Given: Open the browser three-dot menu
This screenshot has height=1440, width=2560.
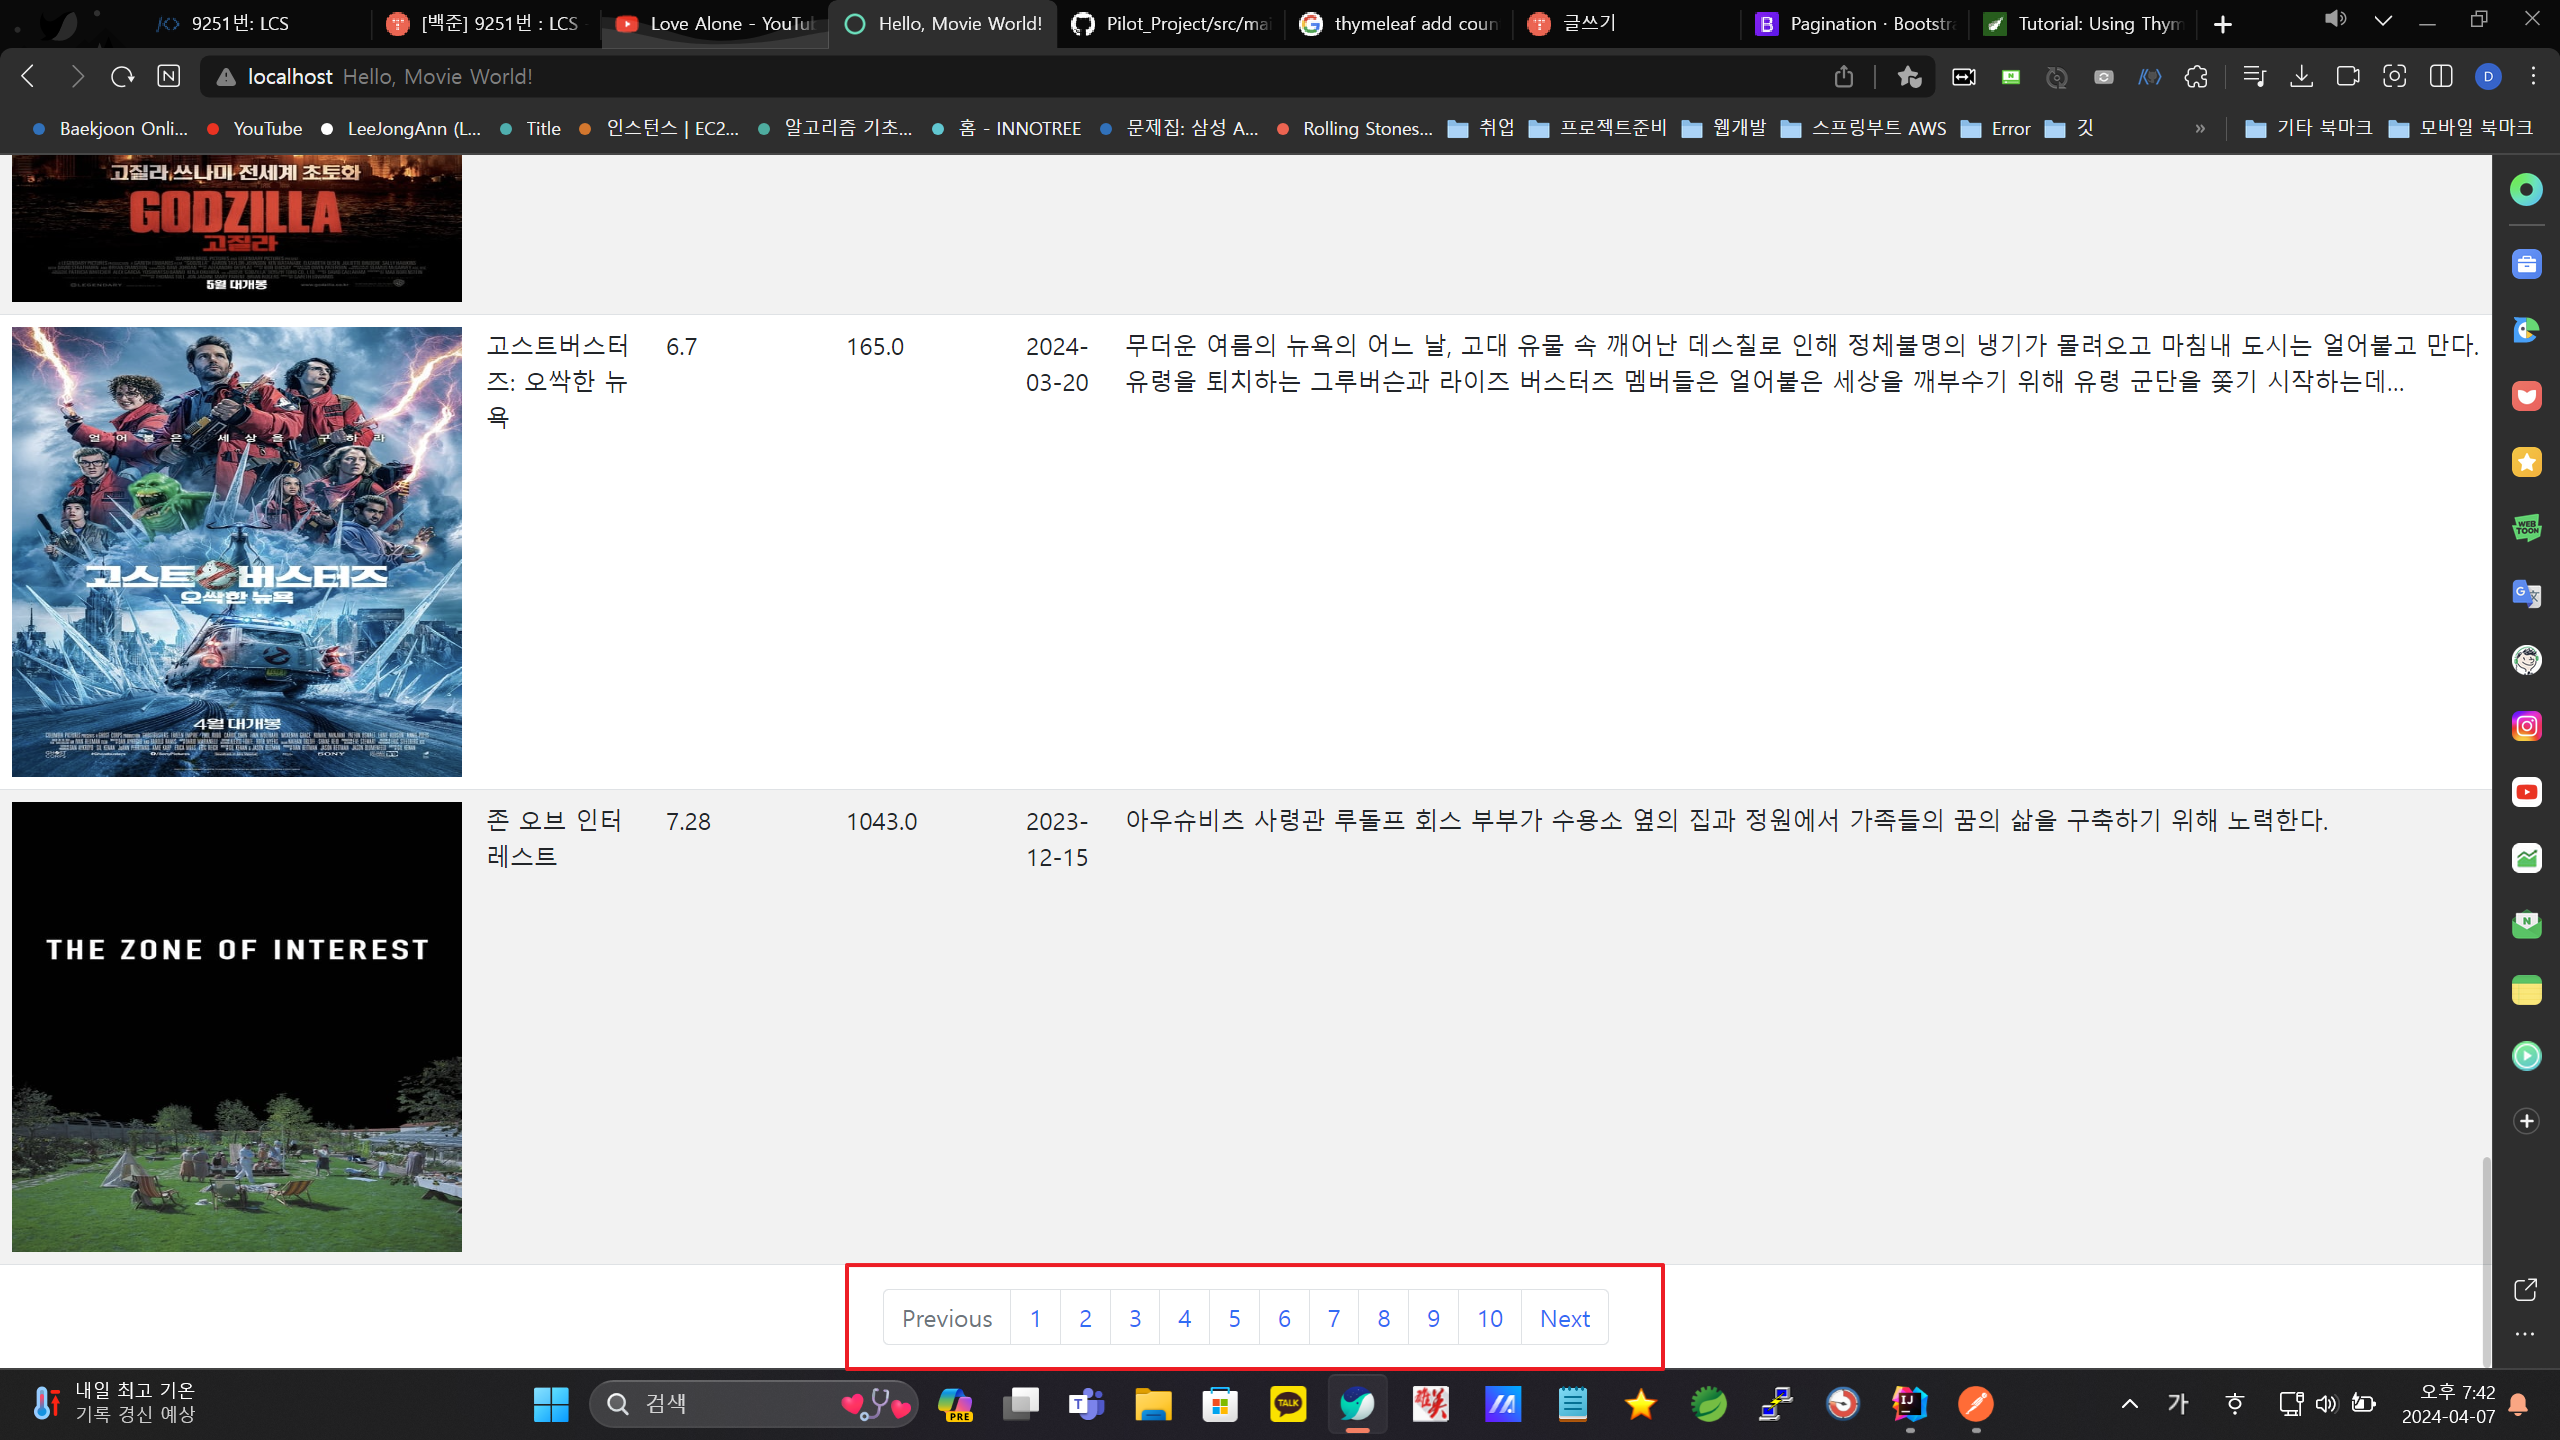Looking at the screenshot, I should 2533,76.
